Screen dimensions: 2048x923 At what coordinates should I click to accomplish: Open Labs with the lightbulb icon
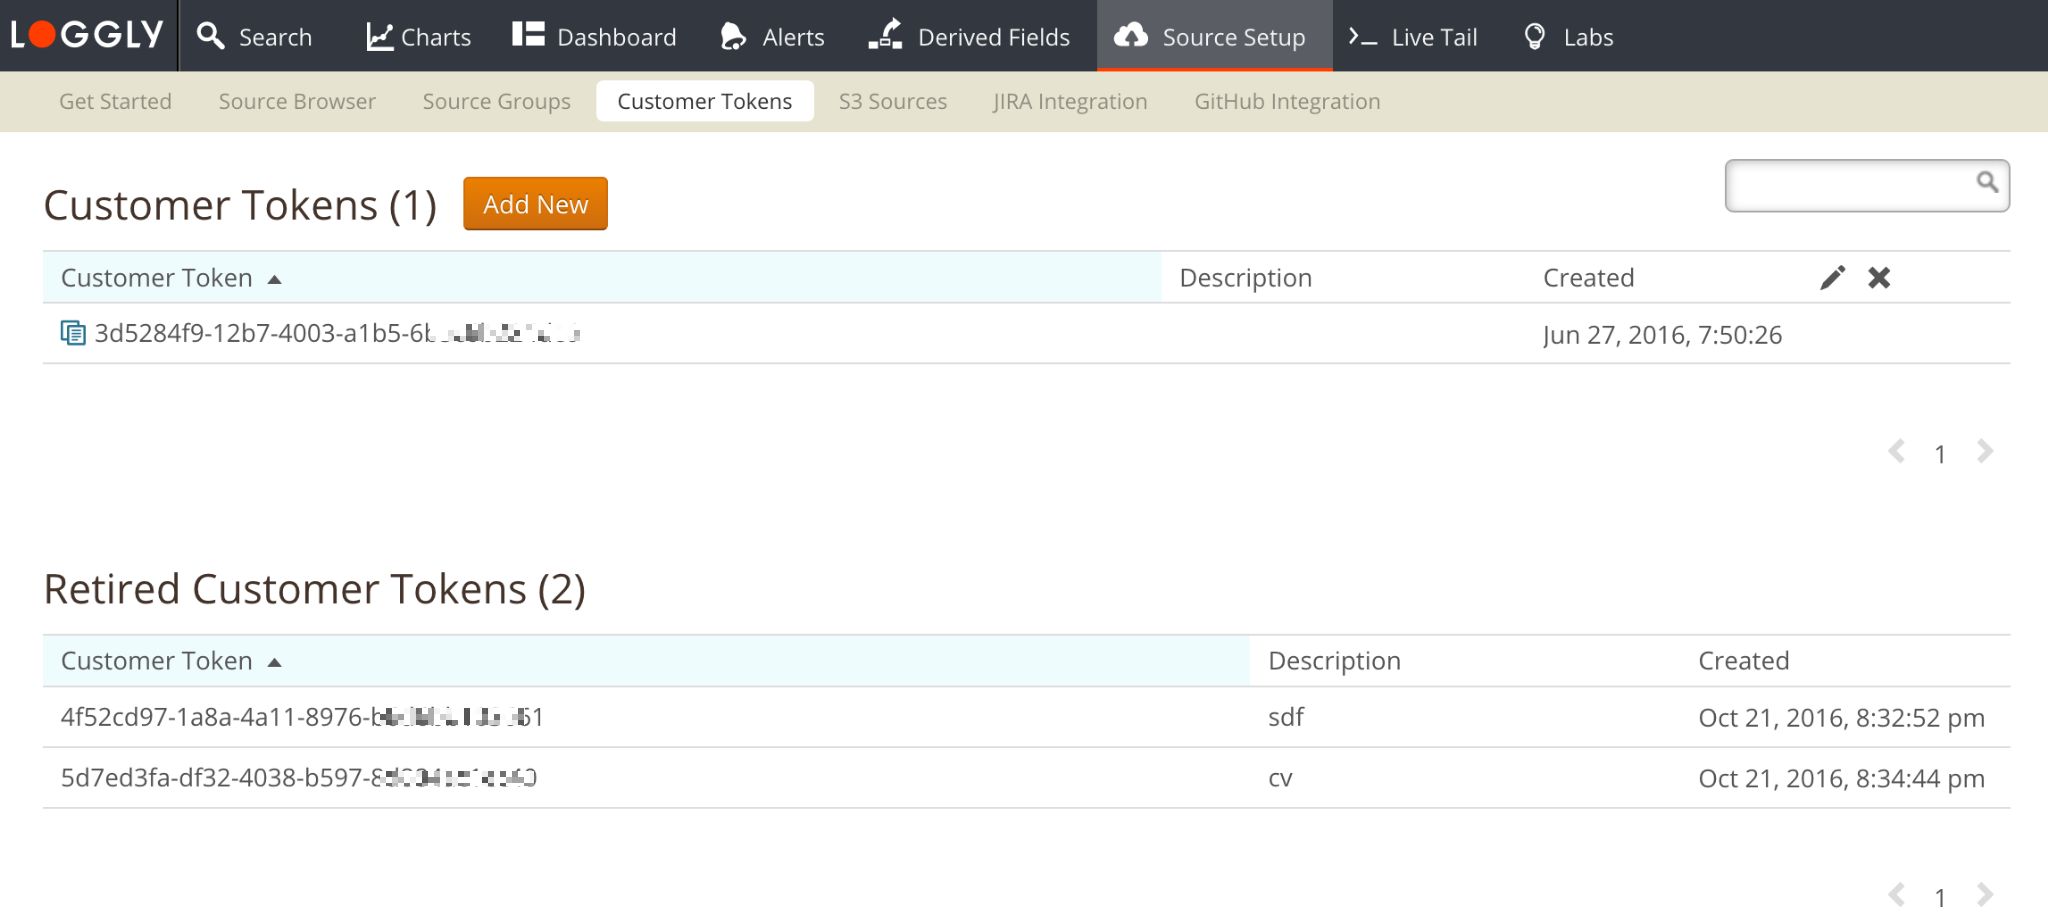[1567, 37]
